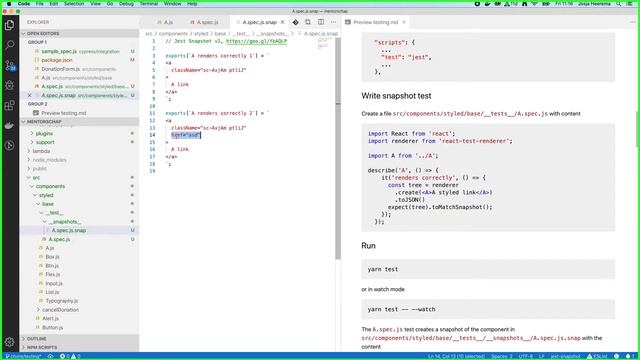Select A.spec.js in the file tree
The width and height of the screenshot is (640, 360).
click(x=59, y=239)
